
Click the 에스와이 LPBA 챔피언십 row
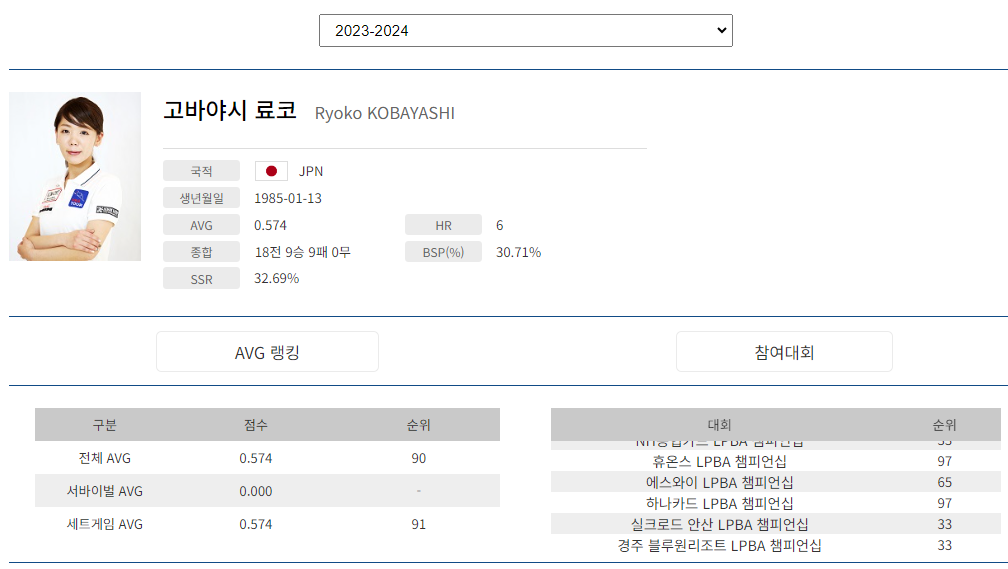point(775,482)
